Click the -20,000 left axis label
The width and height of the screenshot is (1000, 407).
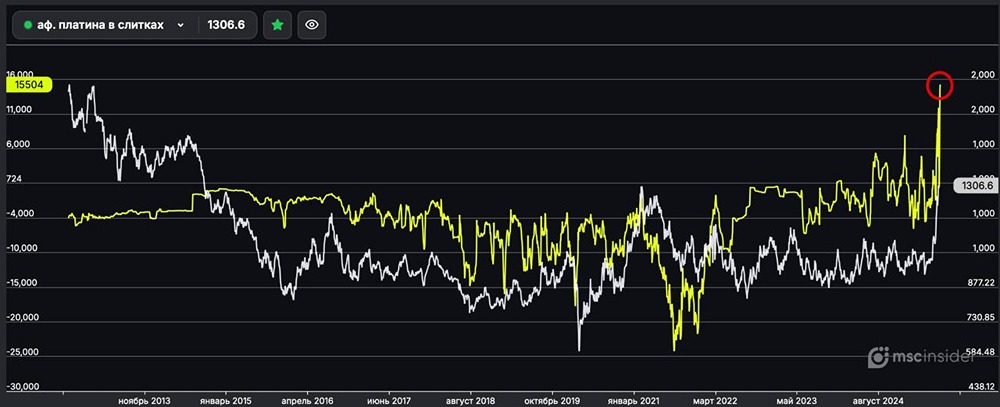coord(21,318)
